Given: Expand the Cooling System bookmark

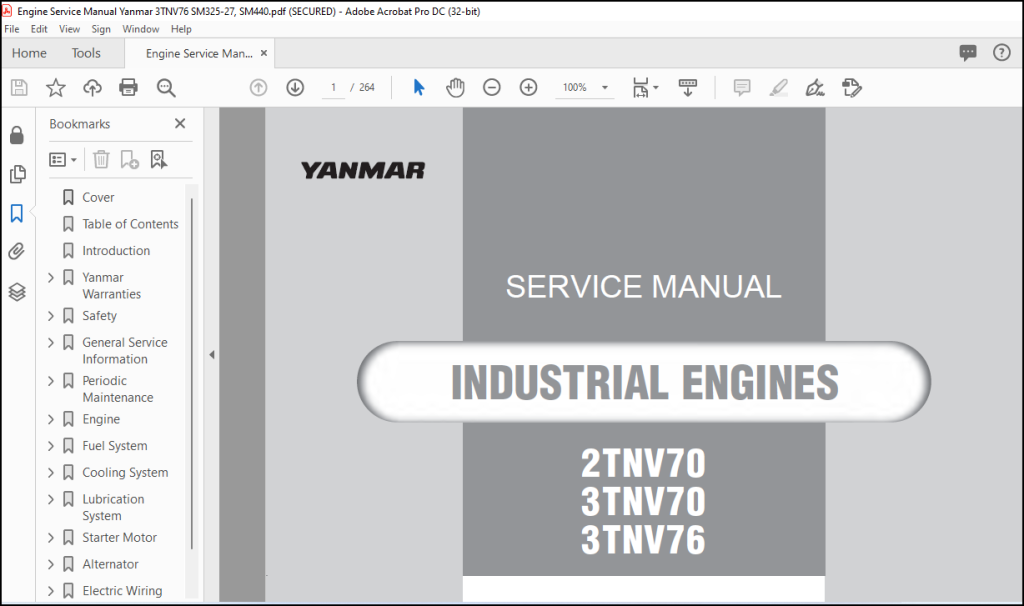Looking at the screenshot, I should click(51, 473).
